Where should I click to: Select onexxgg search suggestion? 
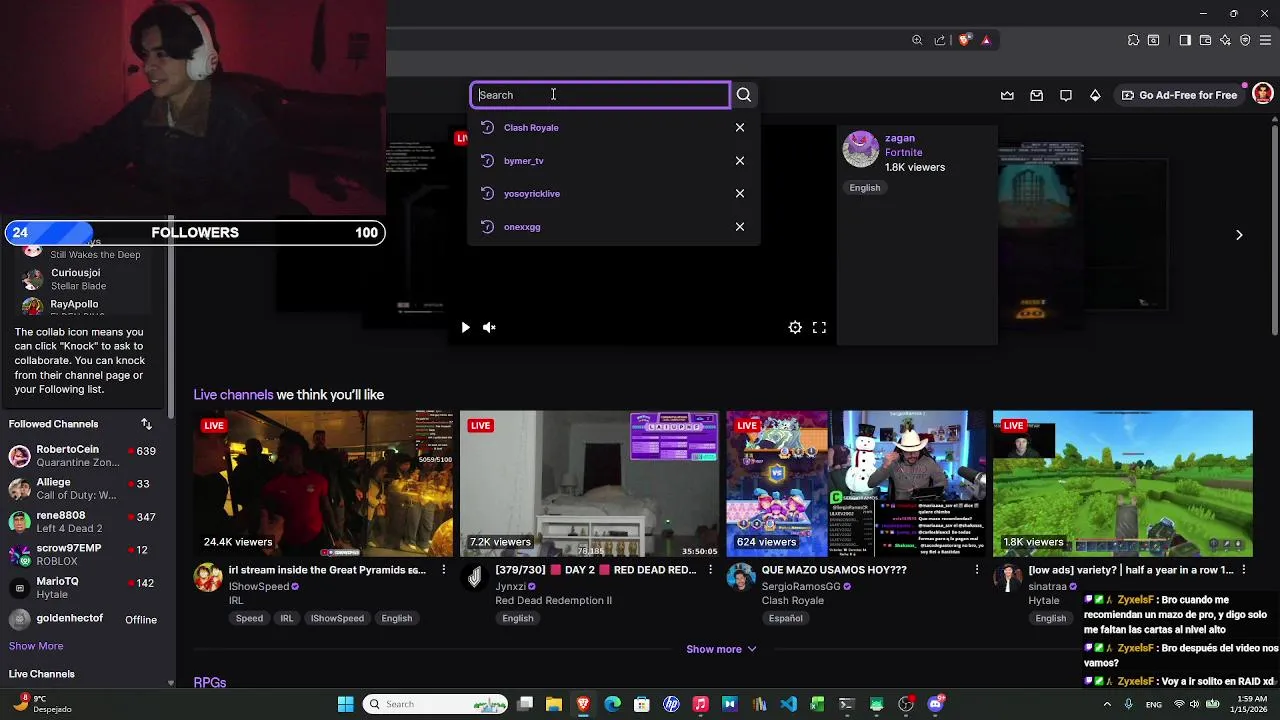coord(522,227)
